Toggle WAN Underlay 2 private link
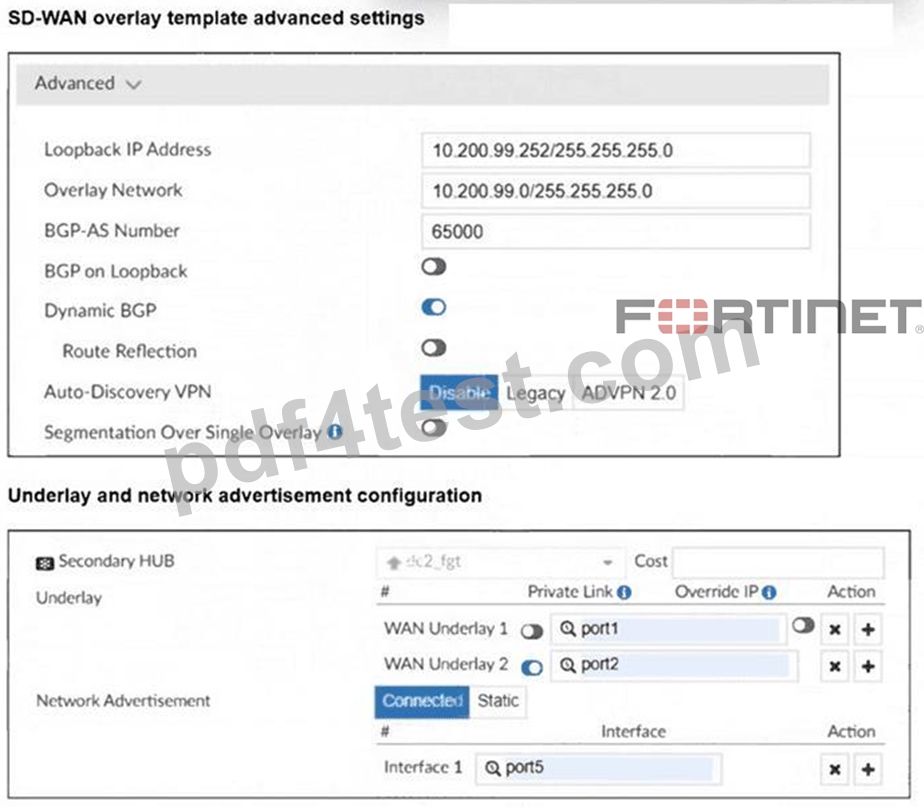The width and height of the screenshot is (924, 809). coord(532,668)
